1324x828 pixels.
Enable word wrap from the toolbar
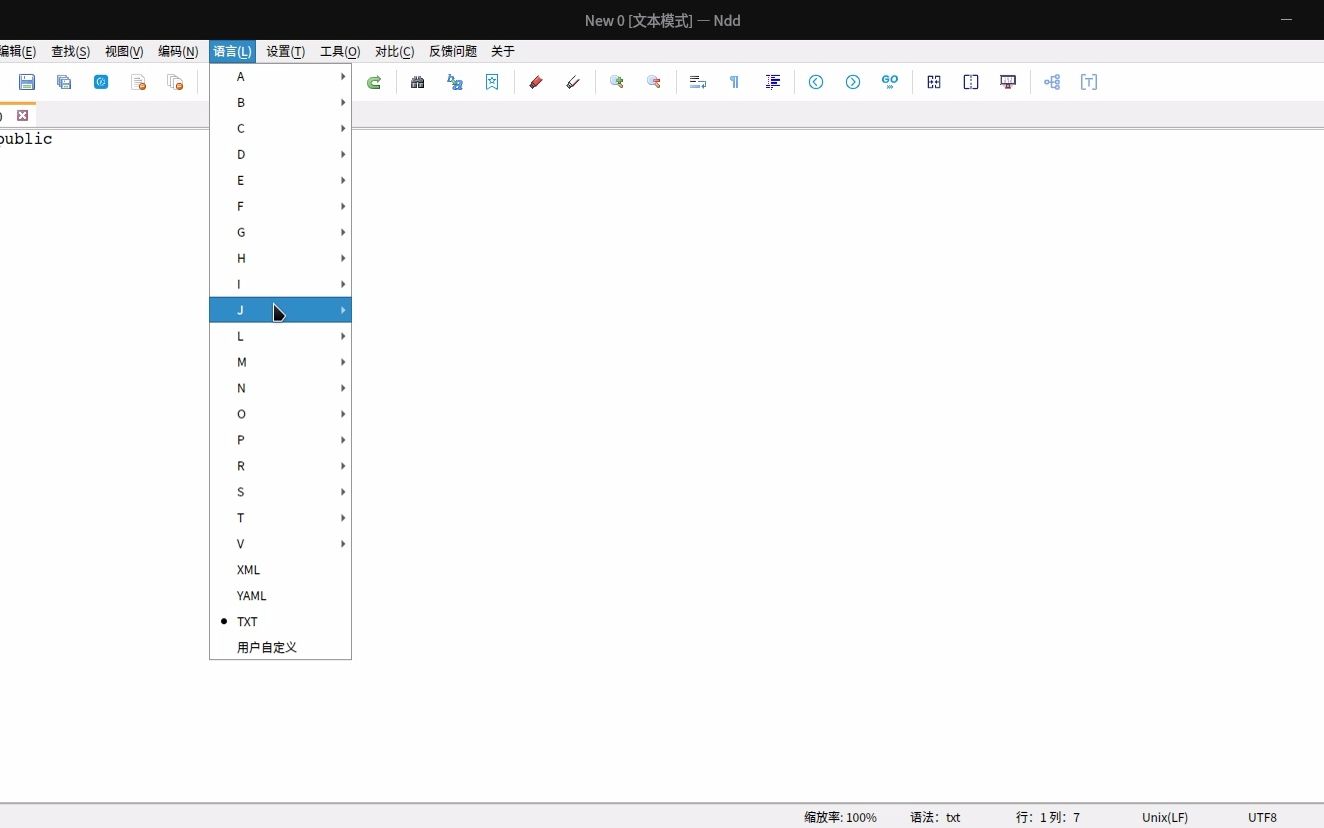(x=697, y=82)
